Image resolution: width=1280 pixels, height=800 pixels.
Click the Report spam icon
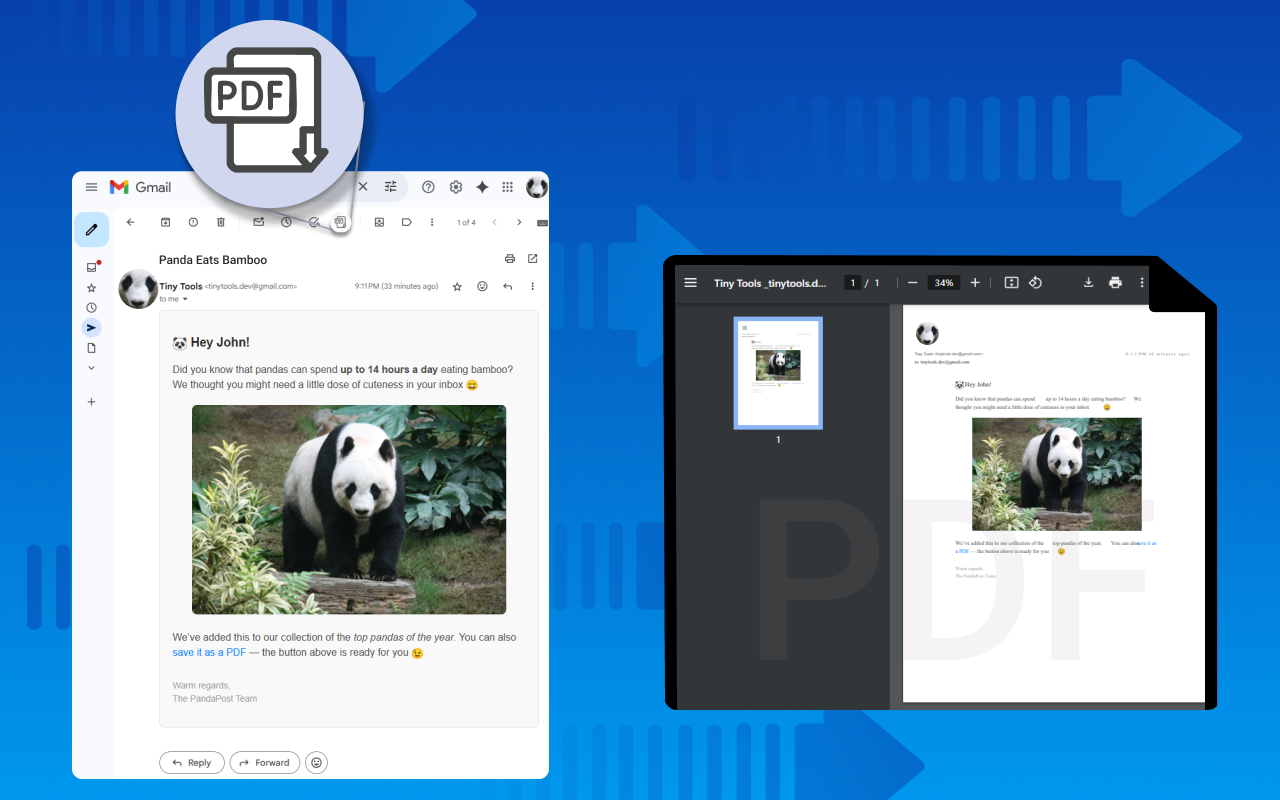click(193, 222)
